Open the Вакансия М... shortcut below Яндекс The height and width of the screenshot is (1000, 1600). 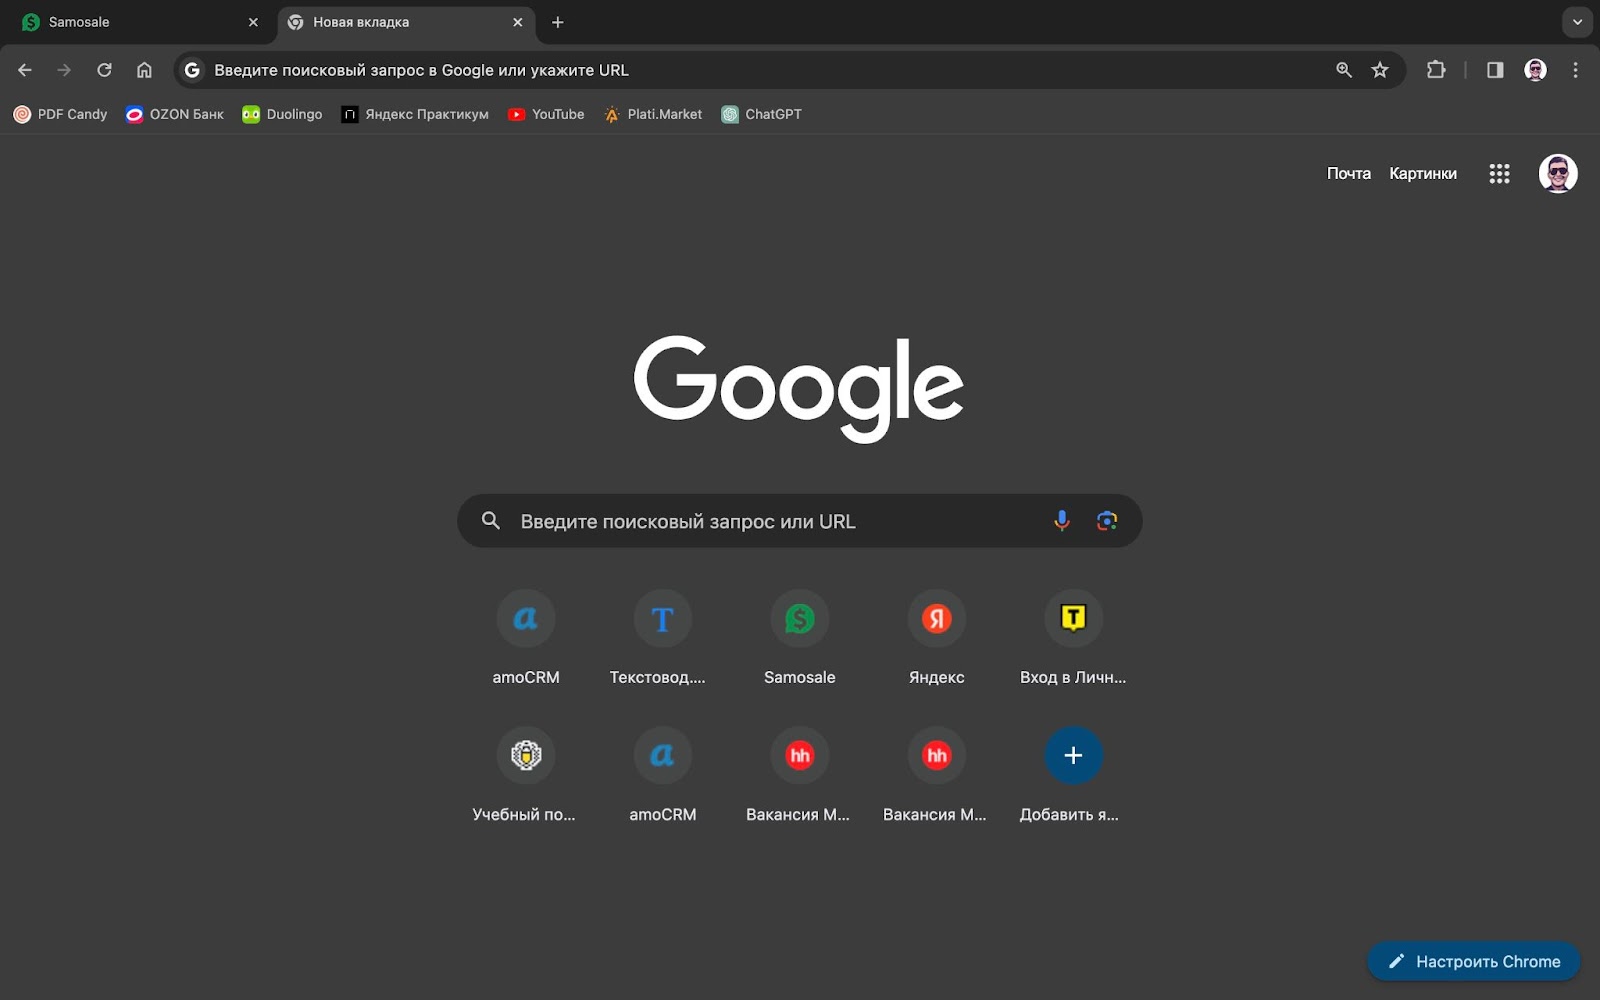click(x=936, y=774)
